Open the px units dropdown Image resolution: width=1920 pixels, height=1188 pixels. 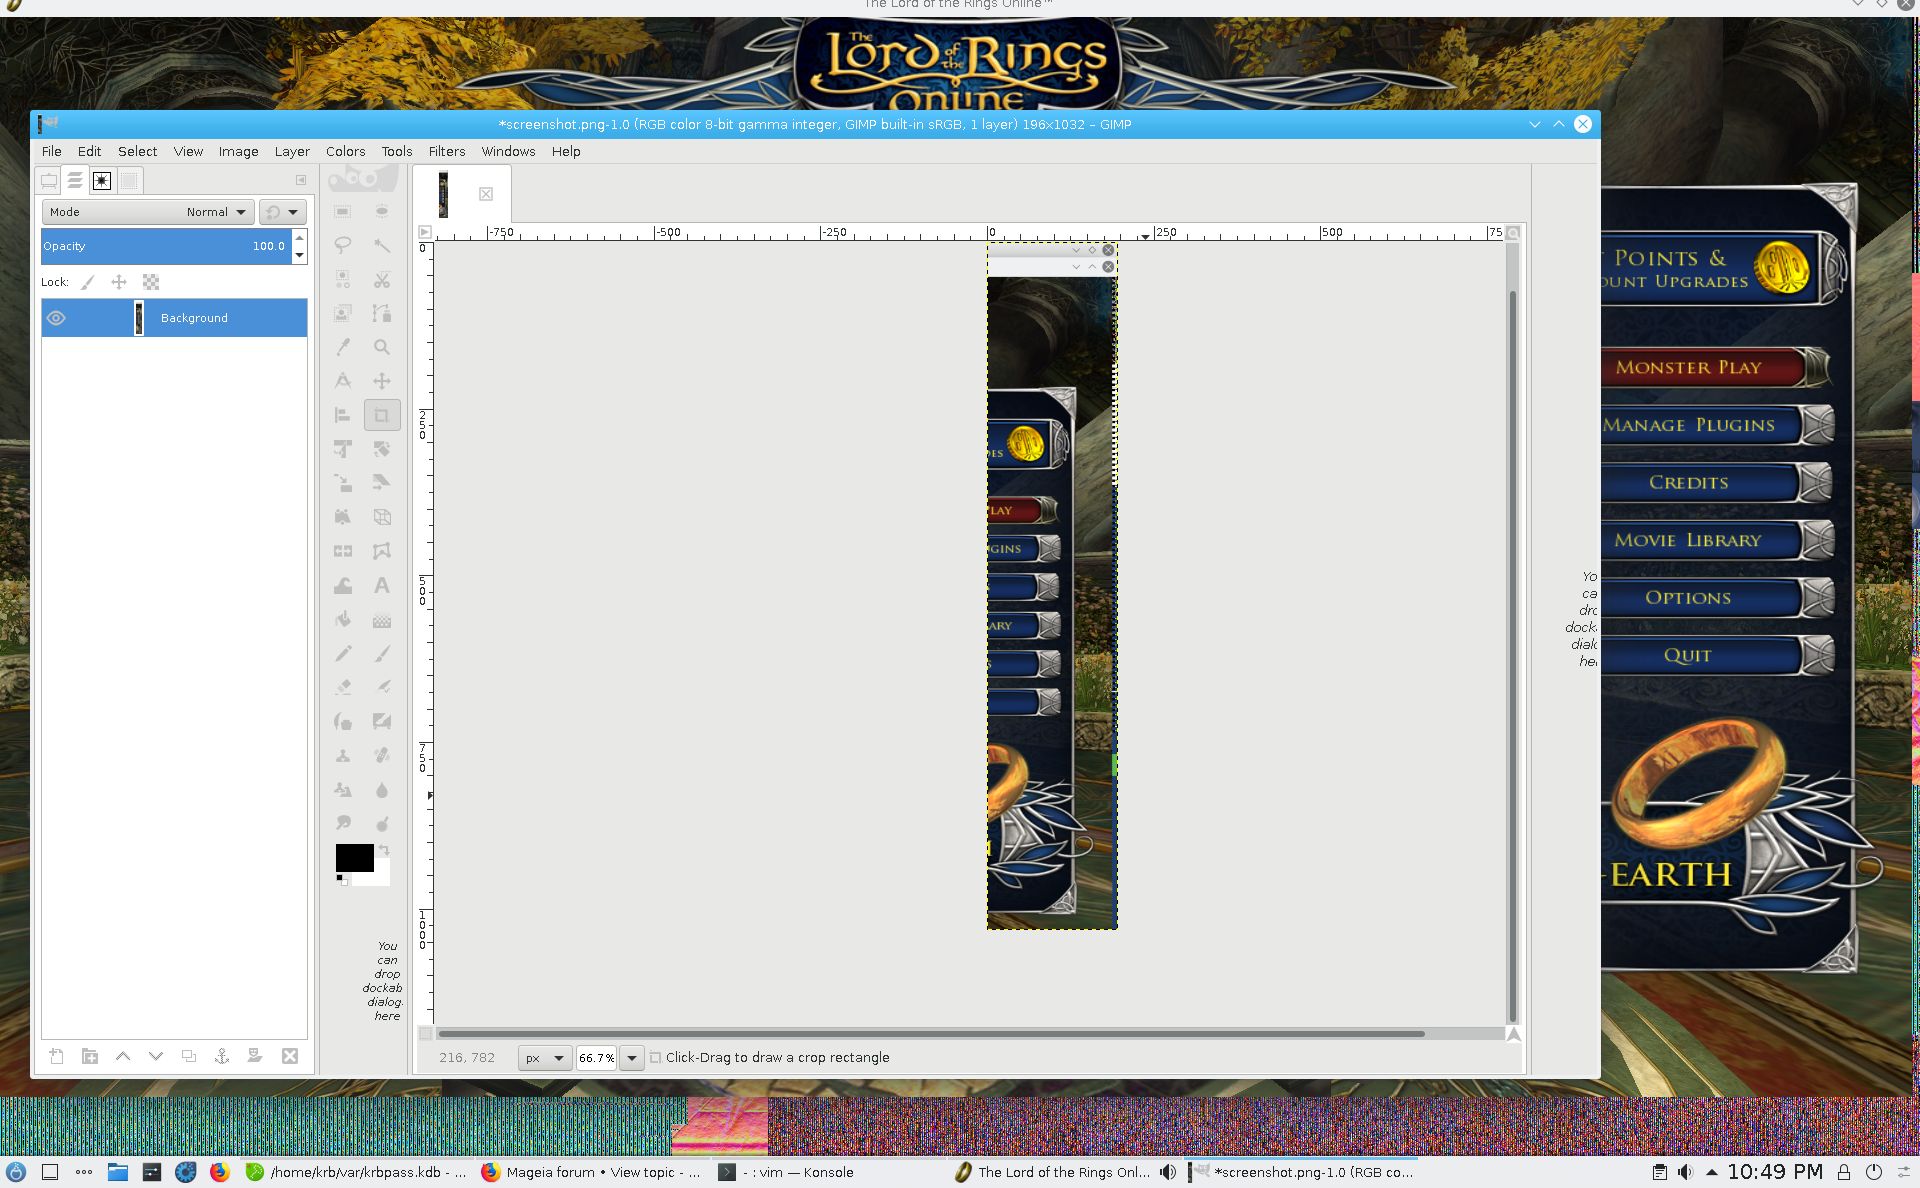point(545,1057)
